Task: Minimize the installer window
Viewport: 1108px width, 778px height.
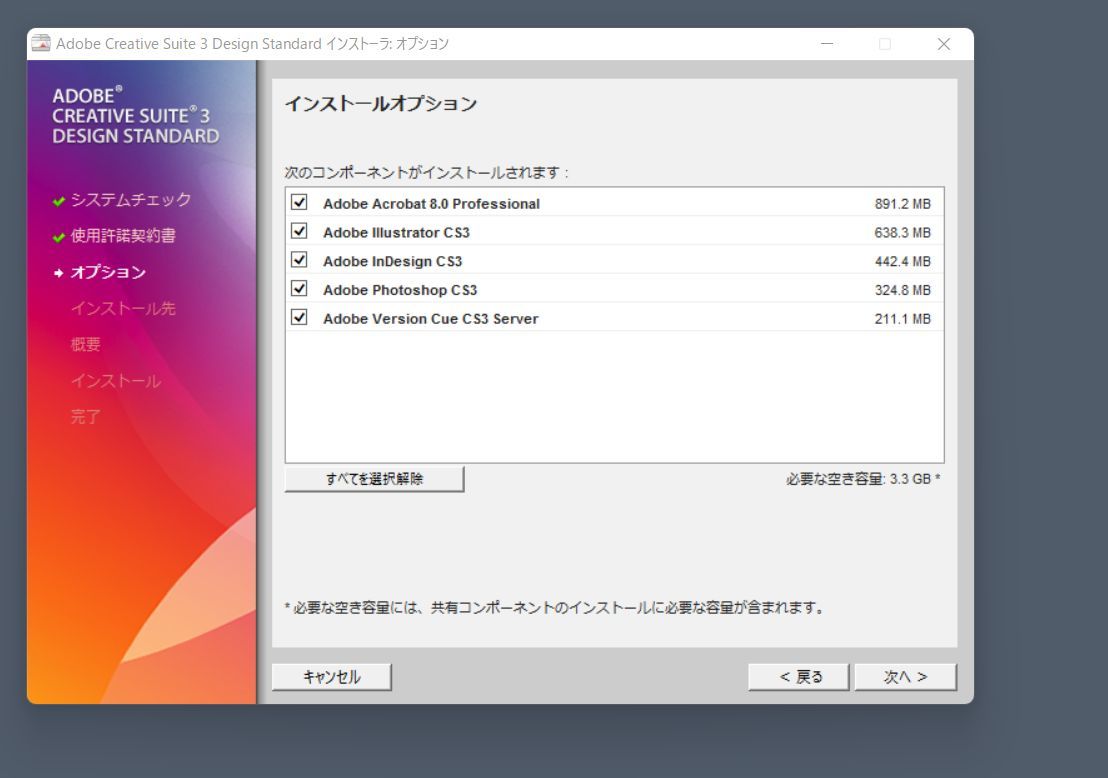Action: (827, 44)
